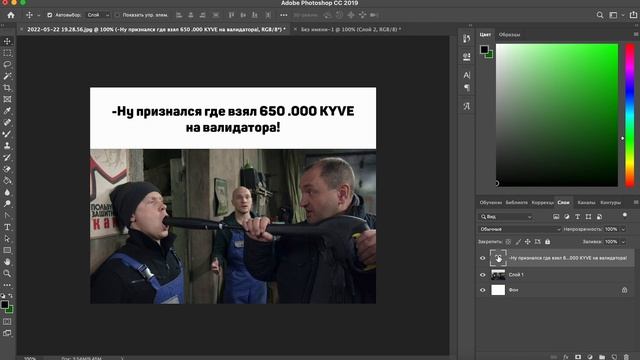Add a layer style via fx icon

tap(566, 357)
